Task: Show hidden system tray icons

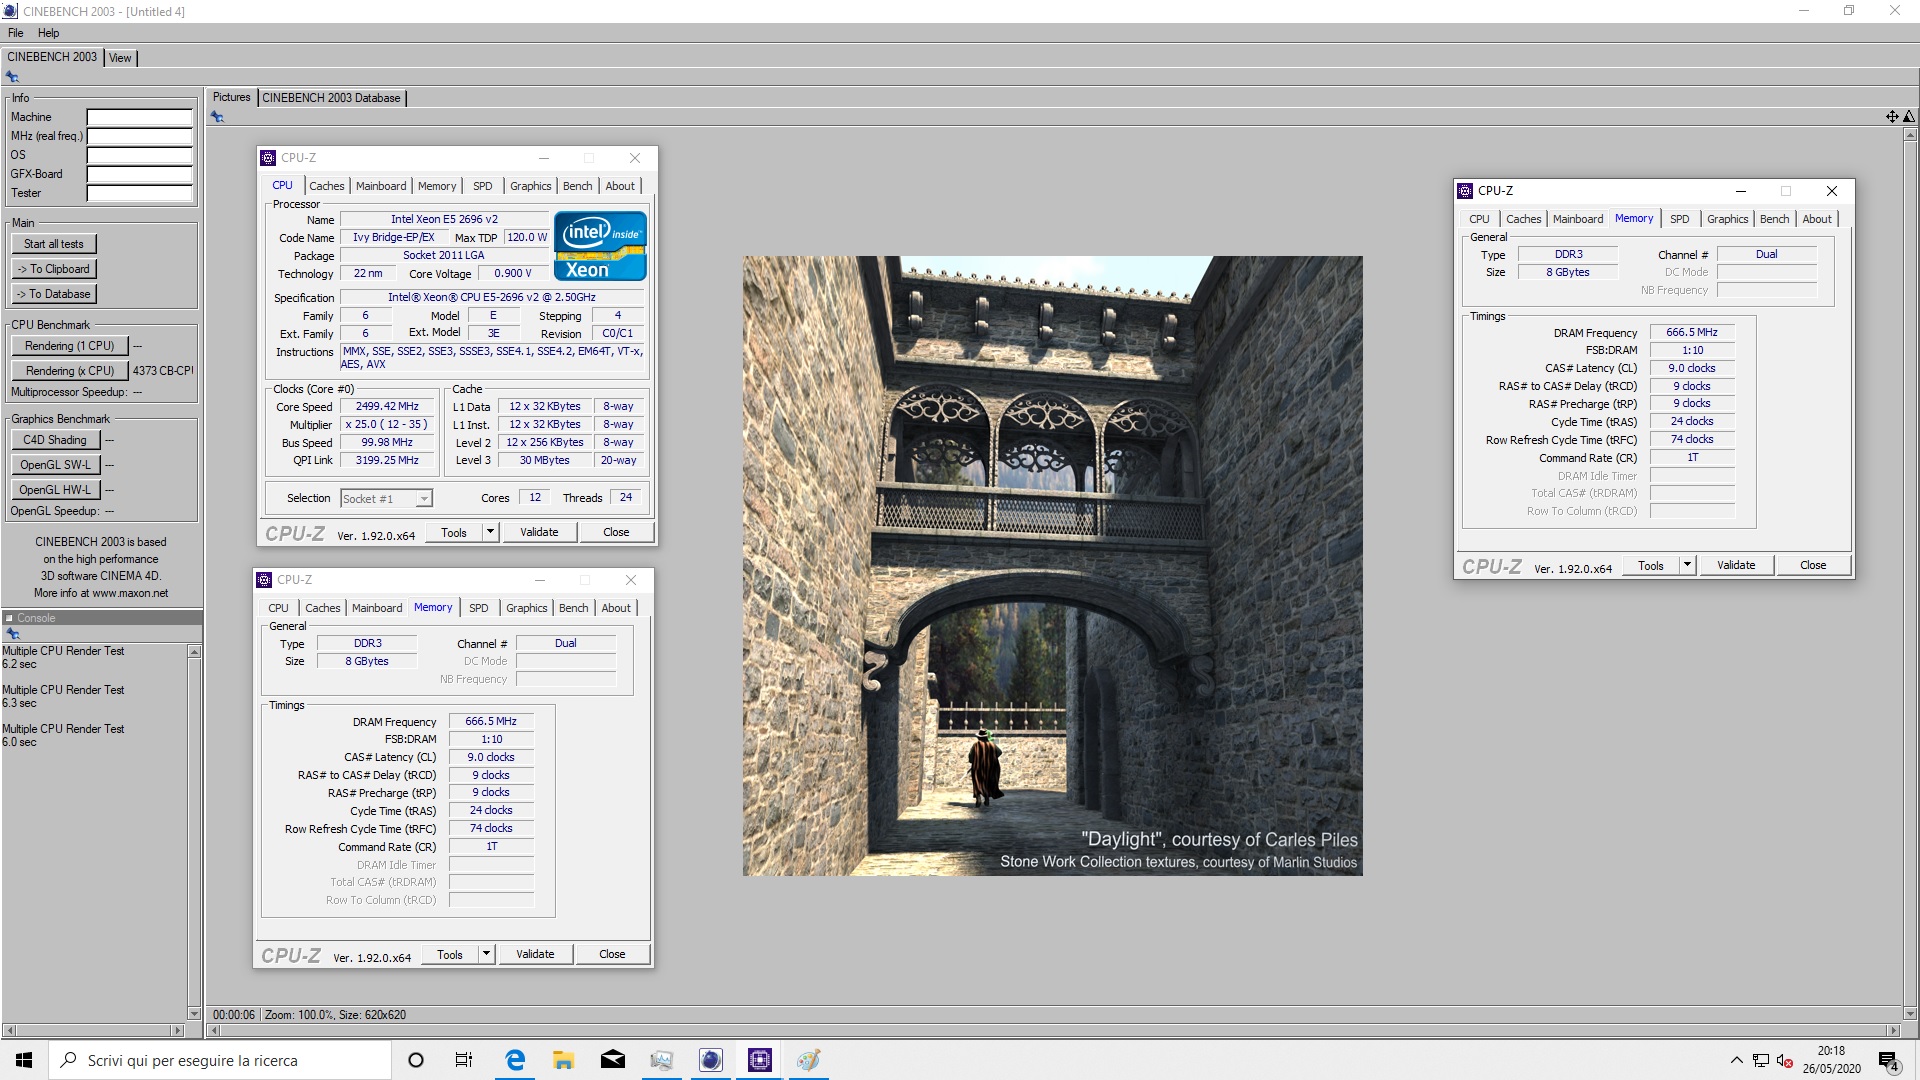Action: (x=1736, y=1061)
